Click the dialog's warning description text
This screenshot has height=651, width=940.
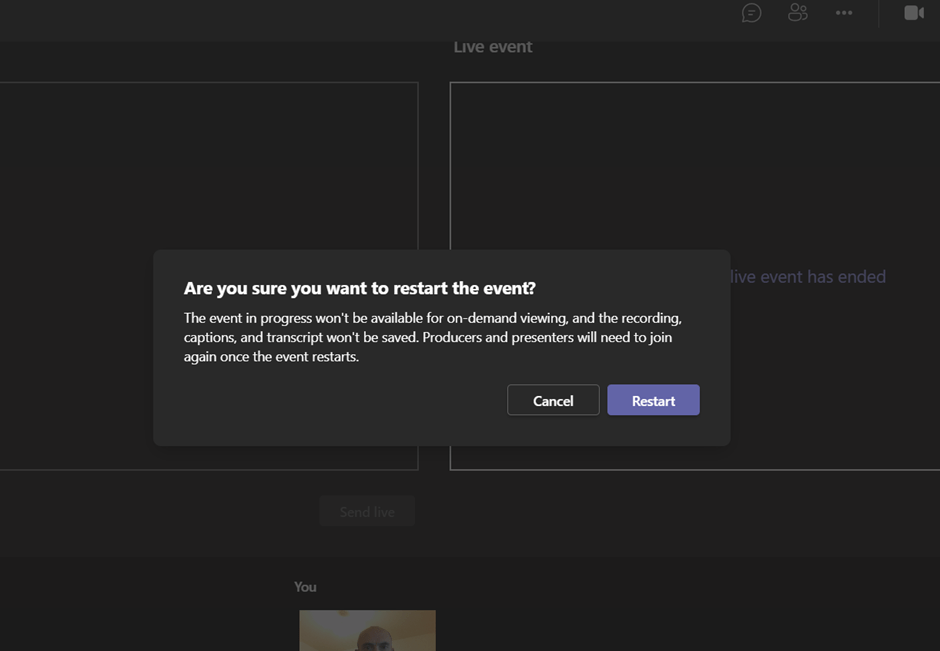pyautogui.click(x=432, y=337)
